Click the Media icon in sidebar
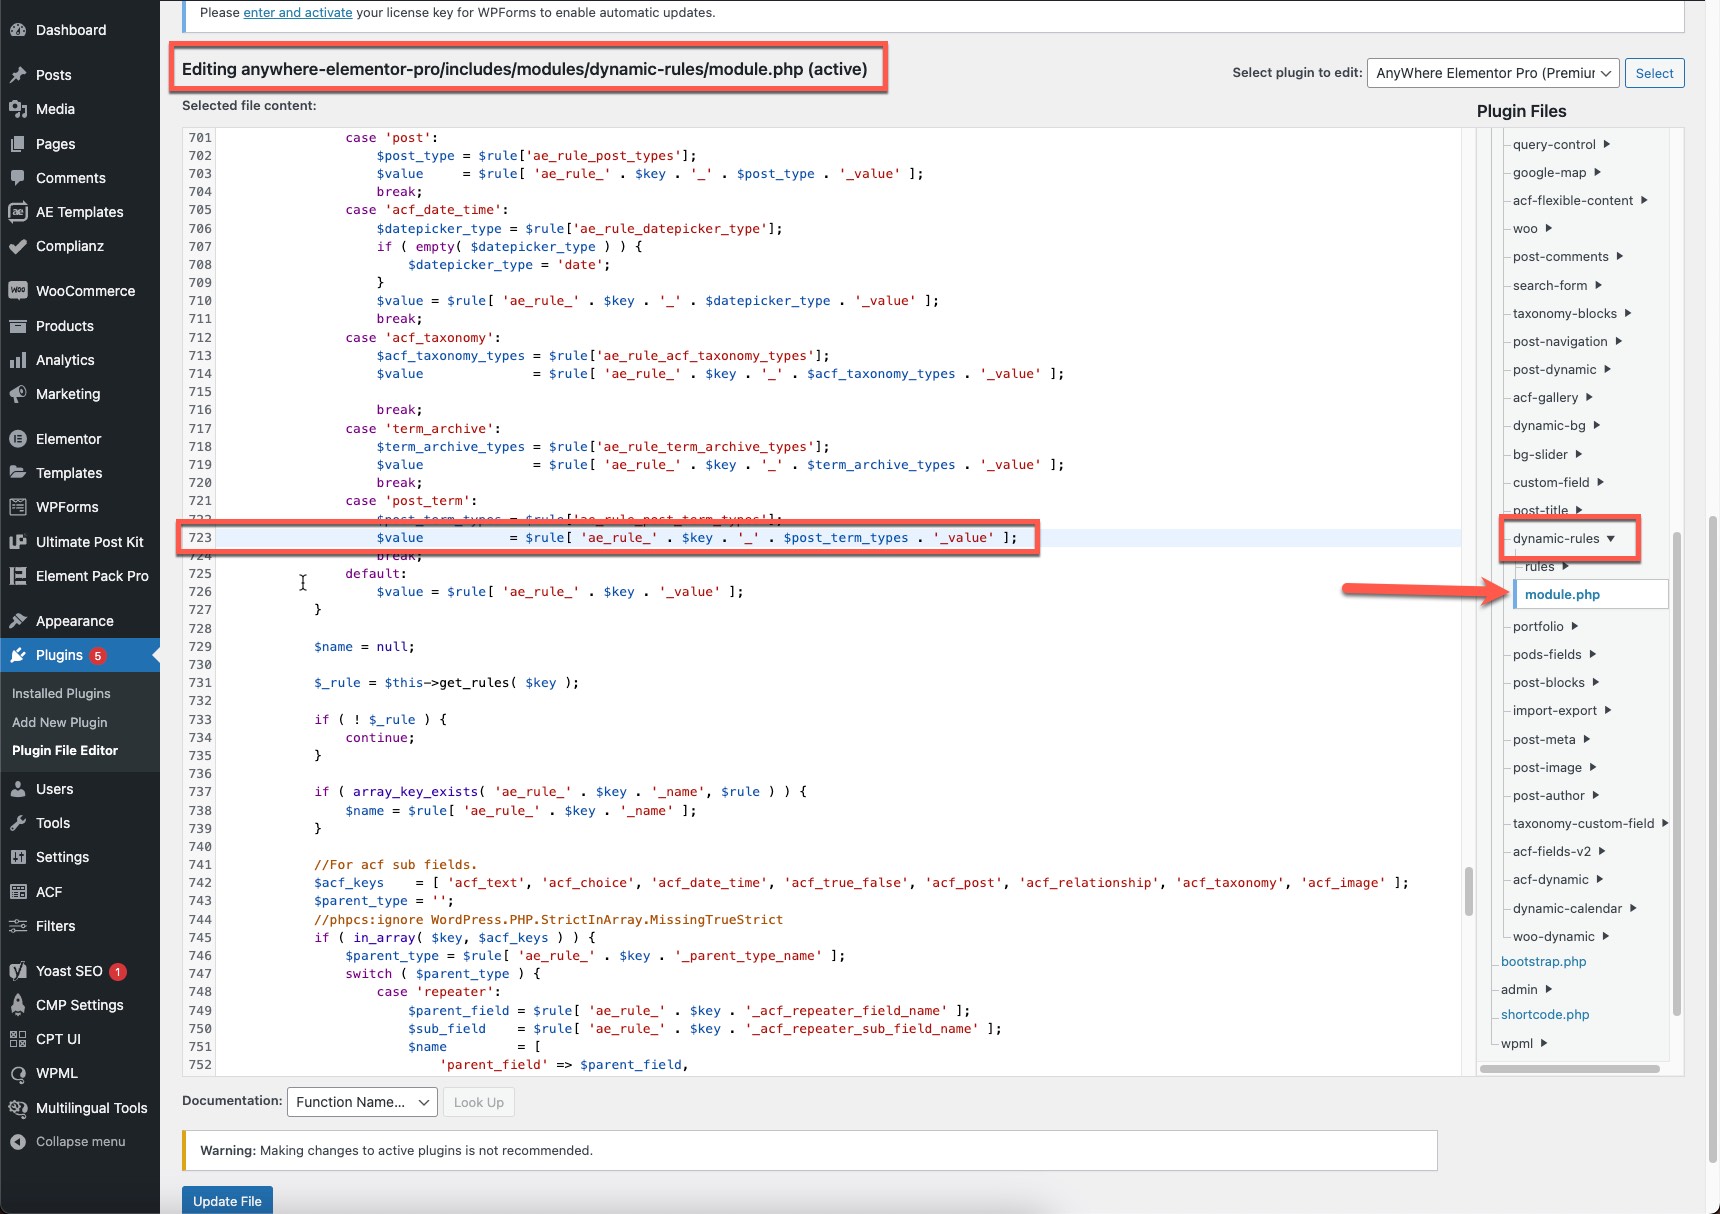This screenshot has width=1720, height=1214. click(18, 109)
